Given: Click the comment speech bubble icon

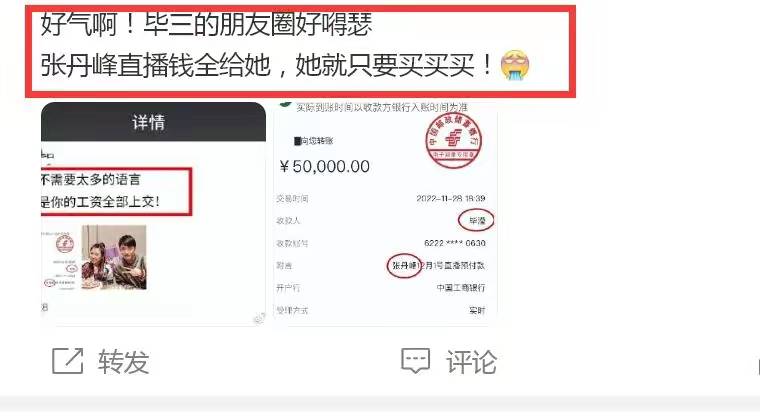Looking at the screenshot, I should point(415,361).
